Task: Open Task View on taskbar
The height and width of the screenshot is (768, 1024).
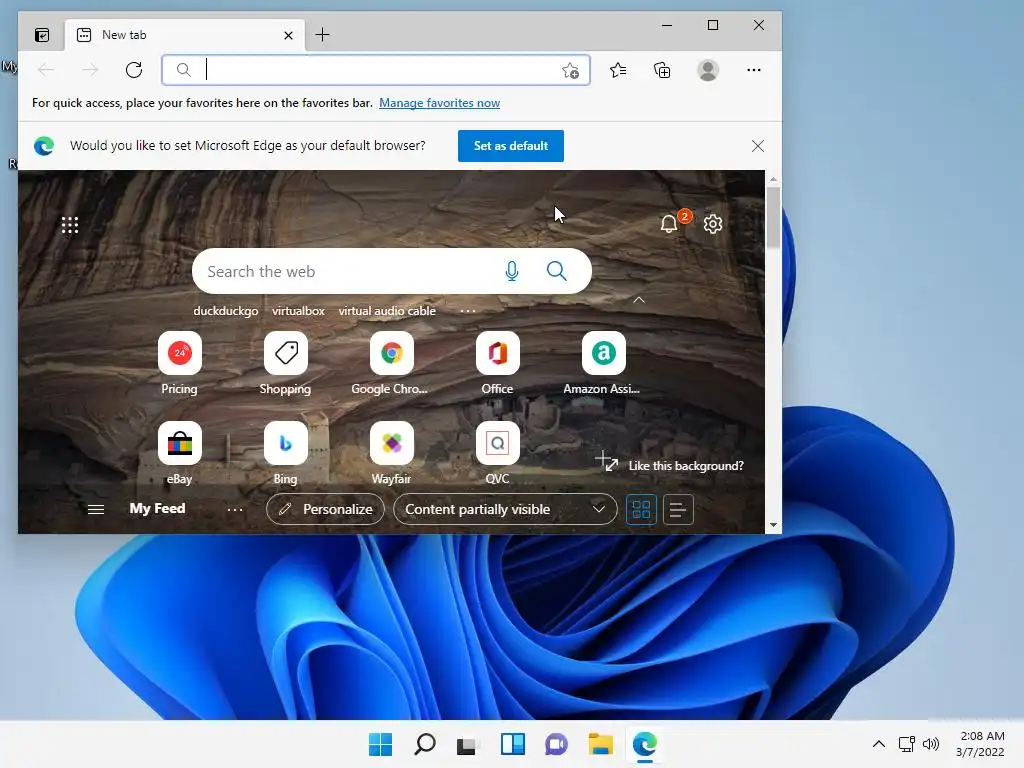Action: click(468, 744)
